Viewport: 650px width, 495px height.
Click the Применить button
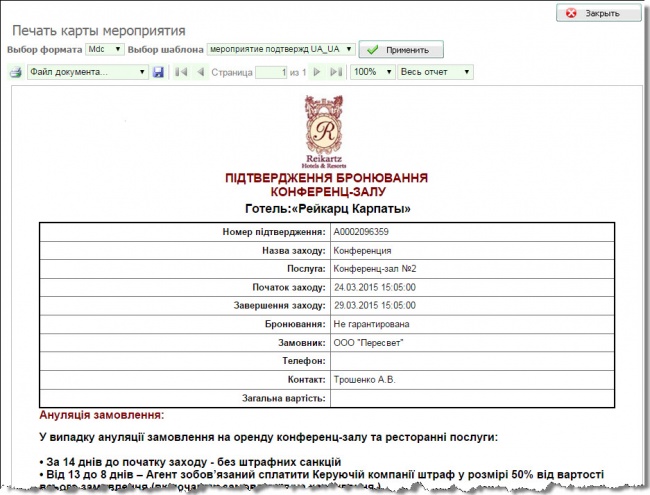coord(400,50)
